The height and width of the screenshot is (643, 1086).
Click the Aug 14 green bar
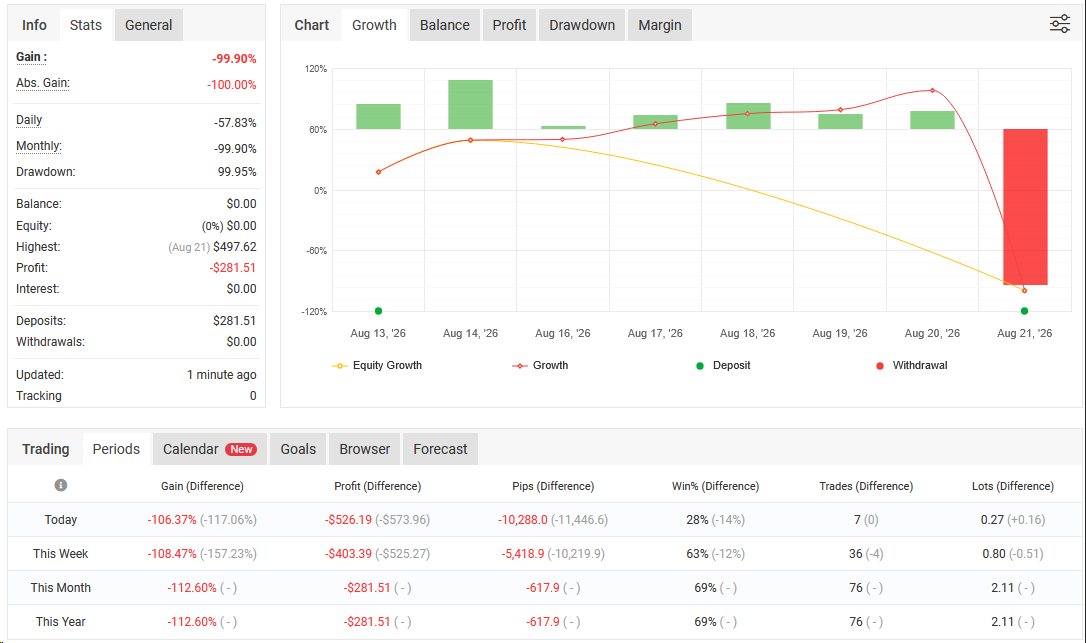point(470,105)
